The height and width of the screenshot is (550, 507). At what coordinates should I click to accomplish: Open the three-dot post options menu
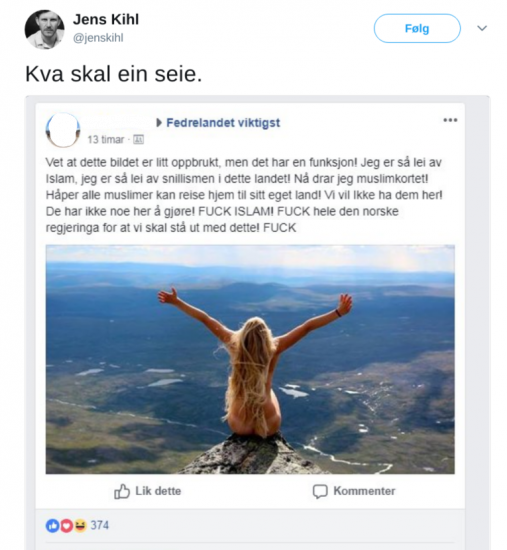tap(450, 120)
